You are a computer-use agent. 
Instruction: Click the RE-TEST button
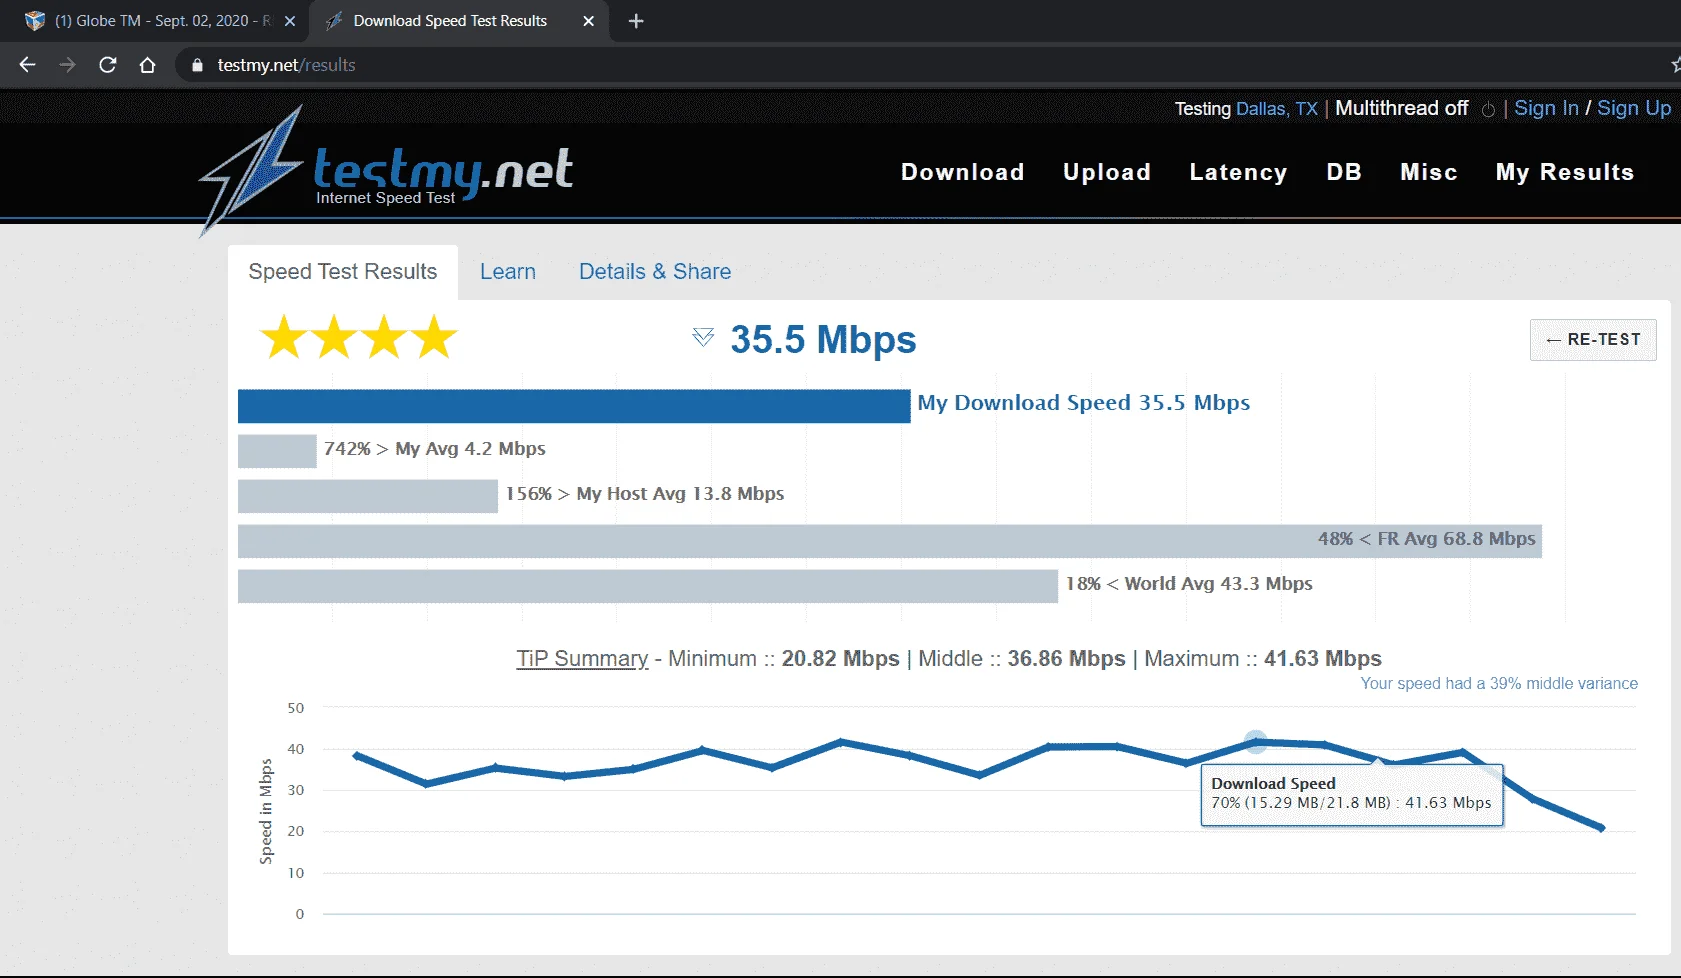(x=1593, y=340)
